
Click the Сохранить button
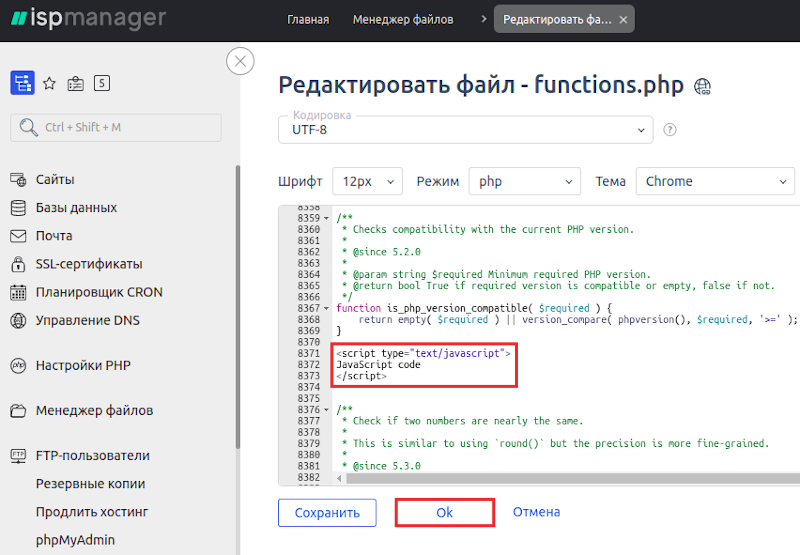(x=327, y=513)
